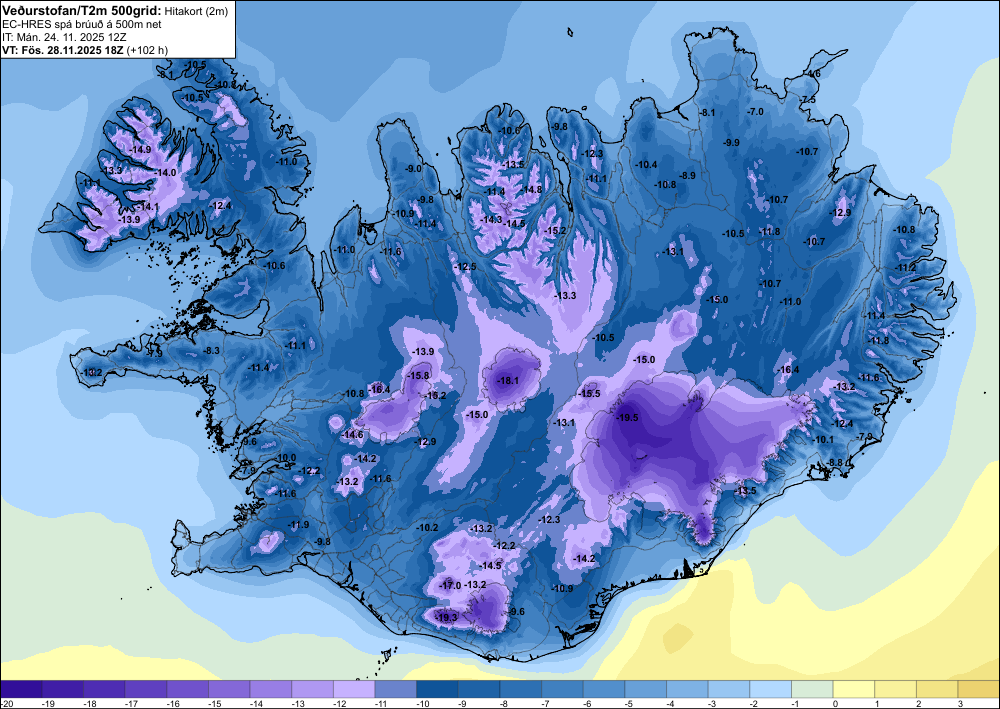The image size is (1000, 709).
Task: Click the '2' legend scale label
Action: [x=919, y=703]
